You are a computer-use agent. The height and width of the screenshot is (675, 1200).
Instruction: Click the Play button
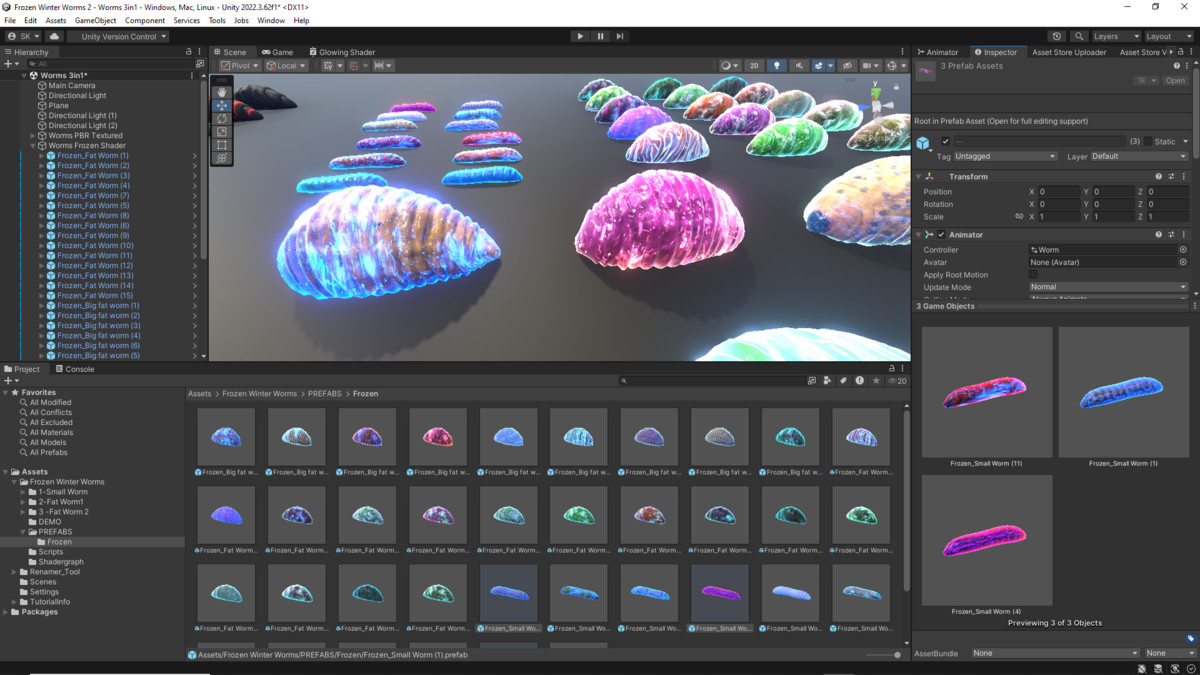pos(580,36)
